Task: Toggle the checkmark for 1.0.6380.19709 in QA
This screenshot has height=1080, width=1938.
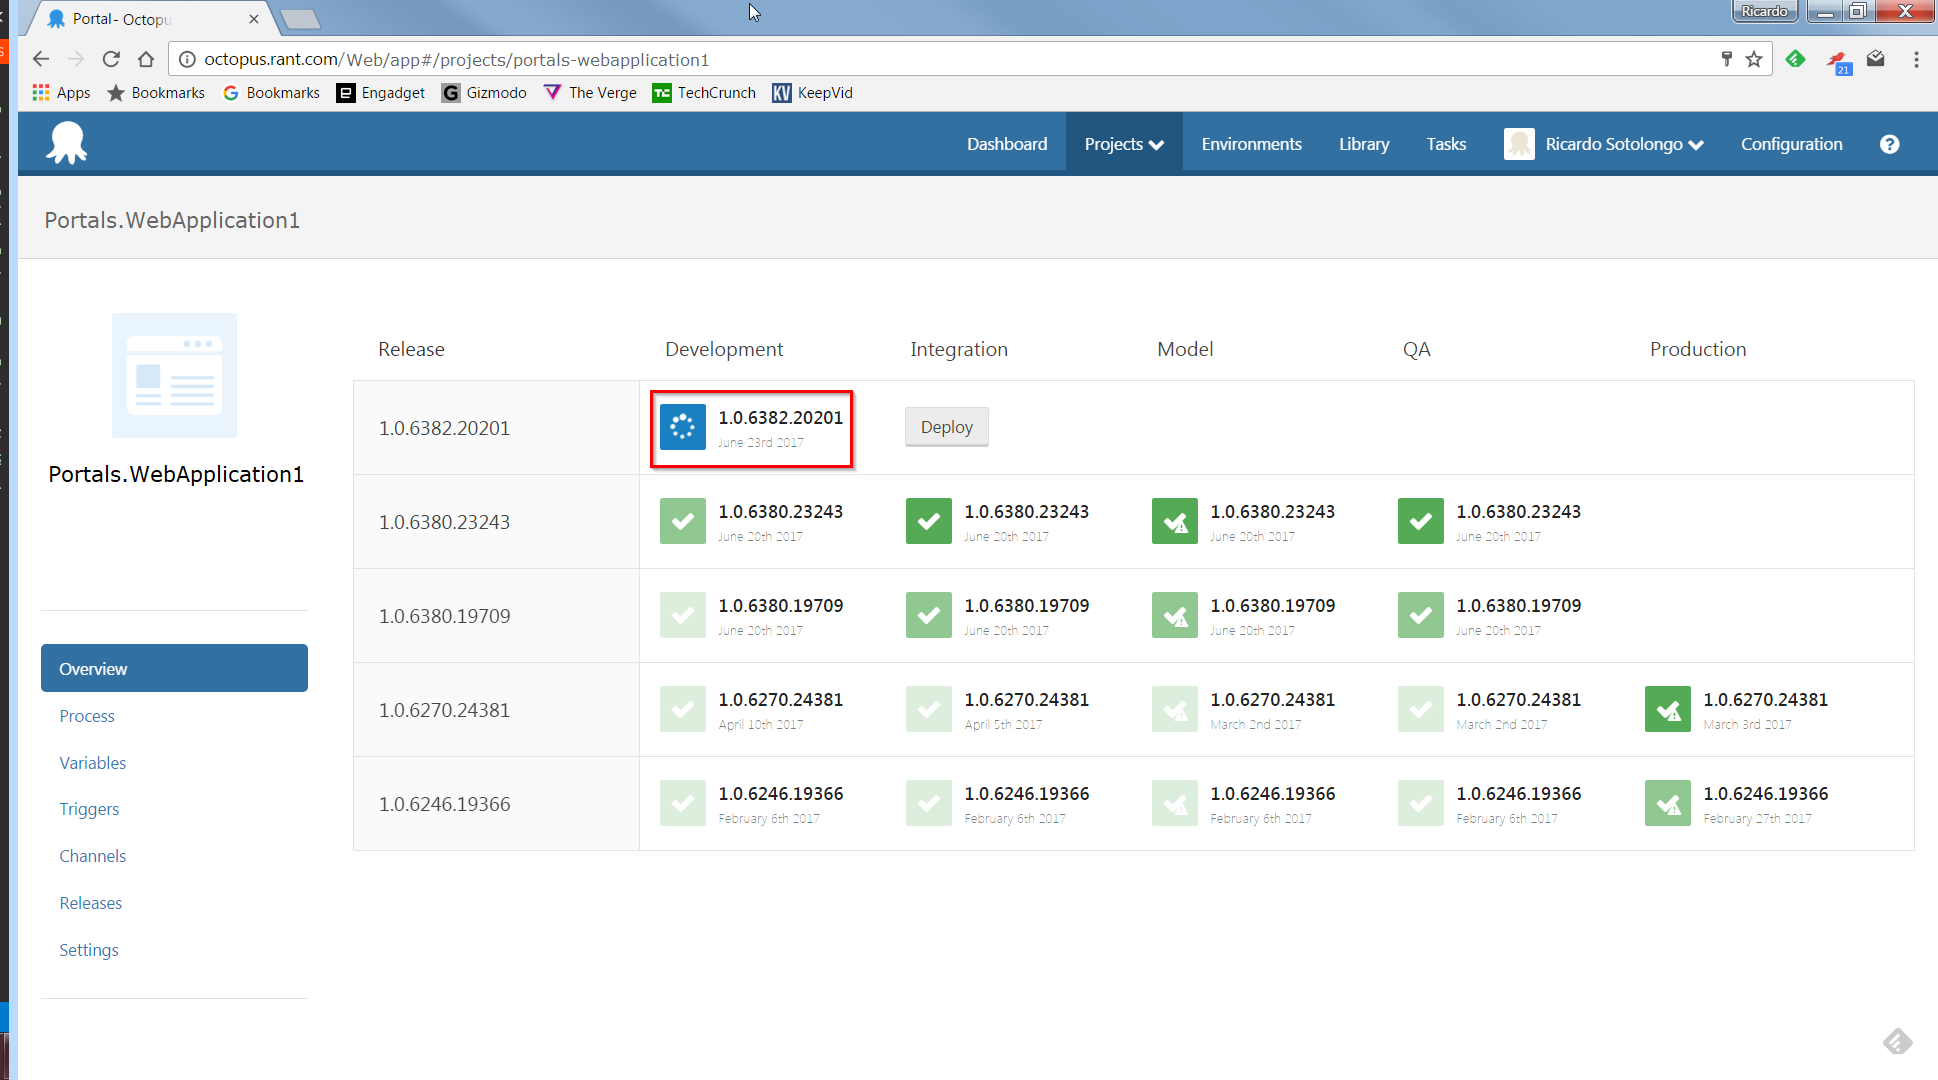Action: pyautogui.click(x=1418, y=613)
